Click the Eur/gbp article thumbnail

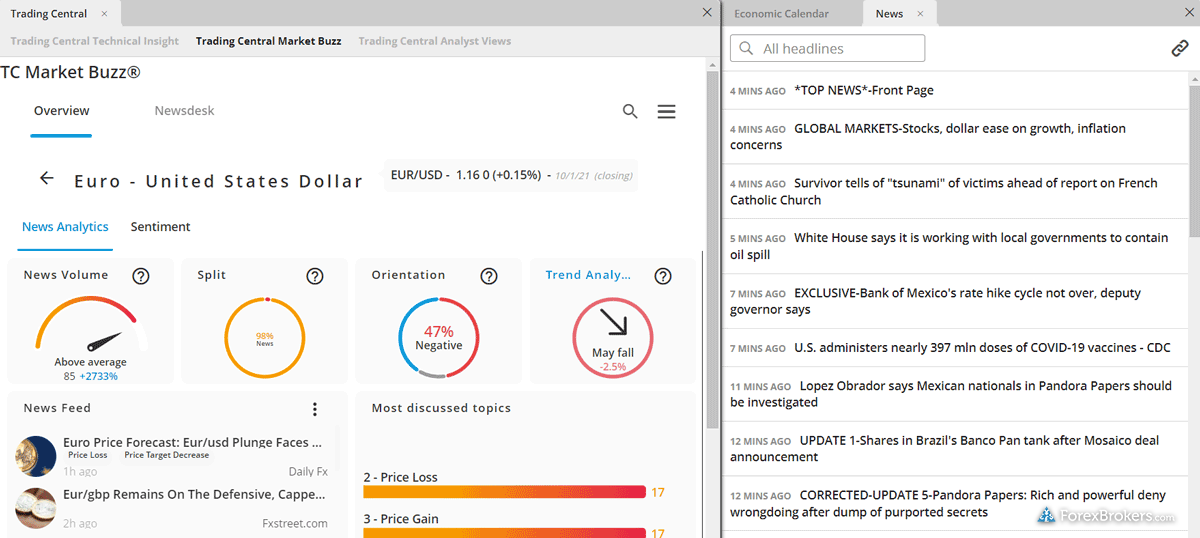coord(36,507)
